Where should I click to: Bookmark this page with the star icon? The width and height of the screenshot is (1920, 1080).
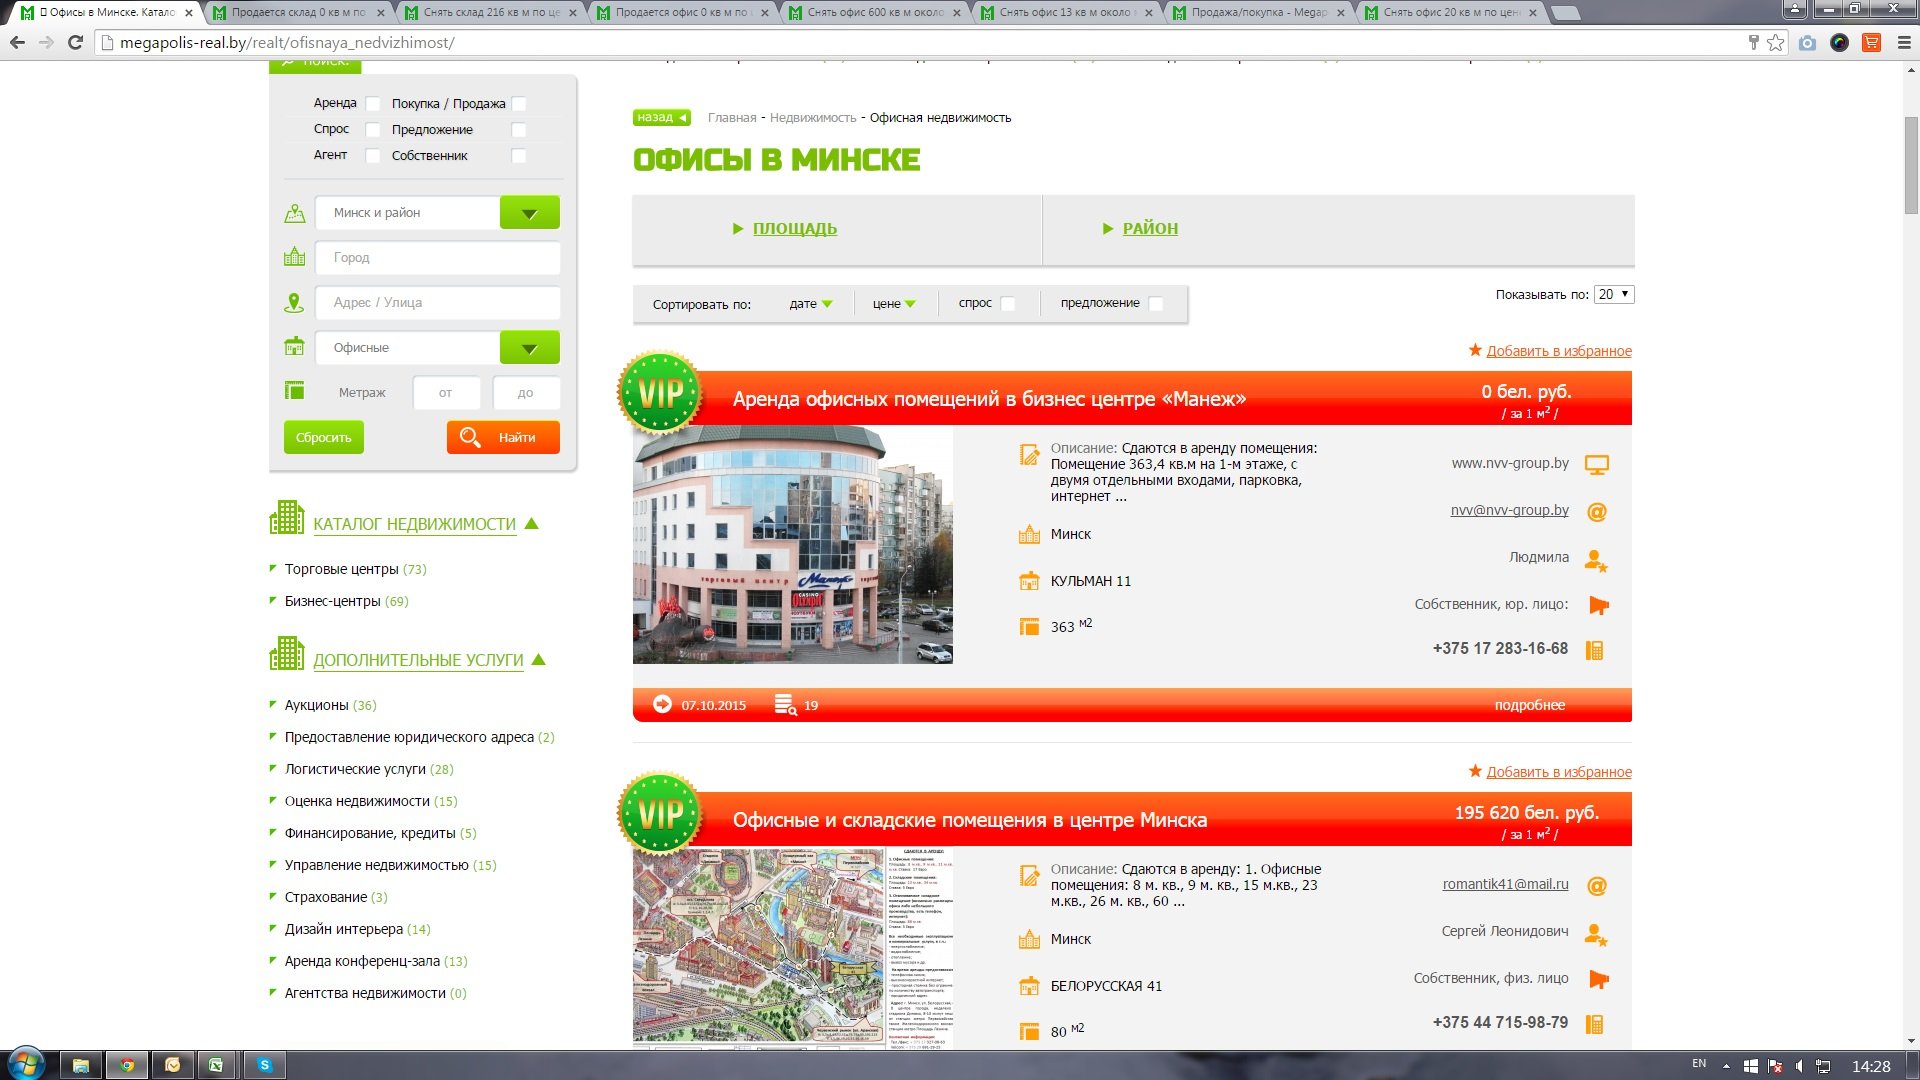tap(1775, 42)
